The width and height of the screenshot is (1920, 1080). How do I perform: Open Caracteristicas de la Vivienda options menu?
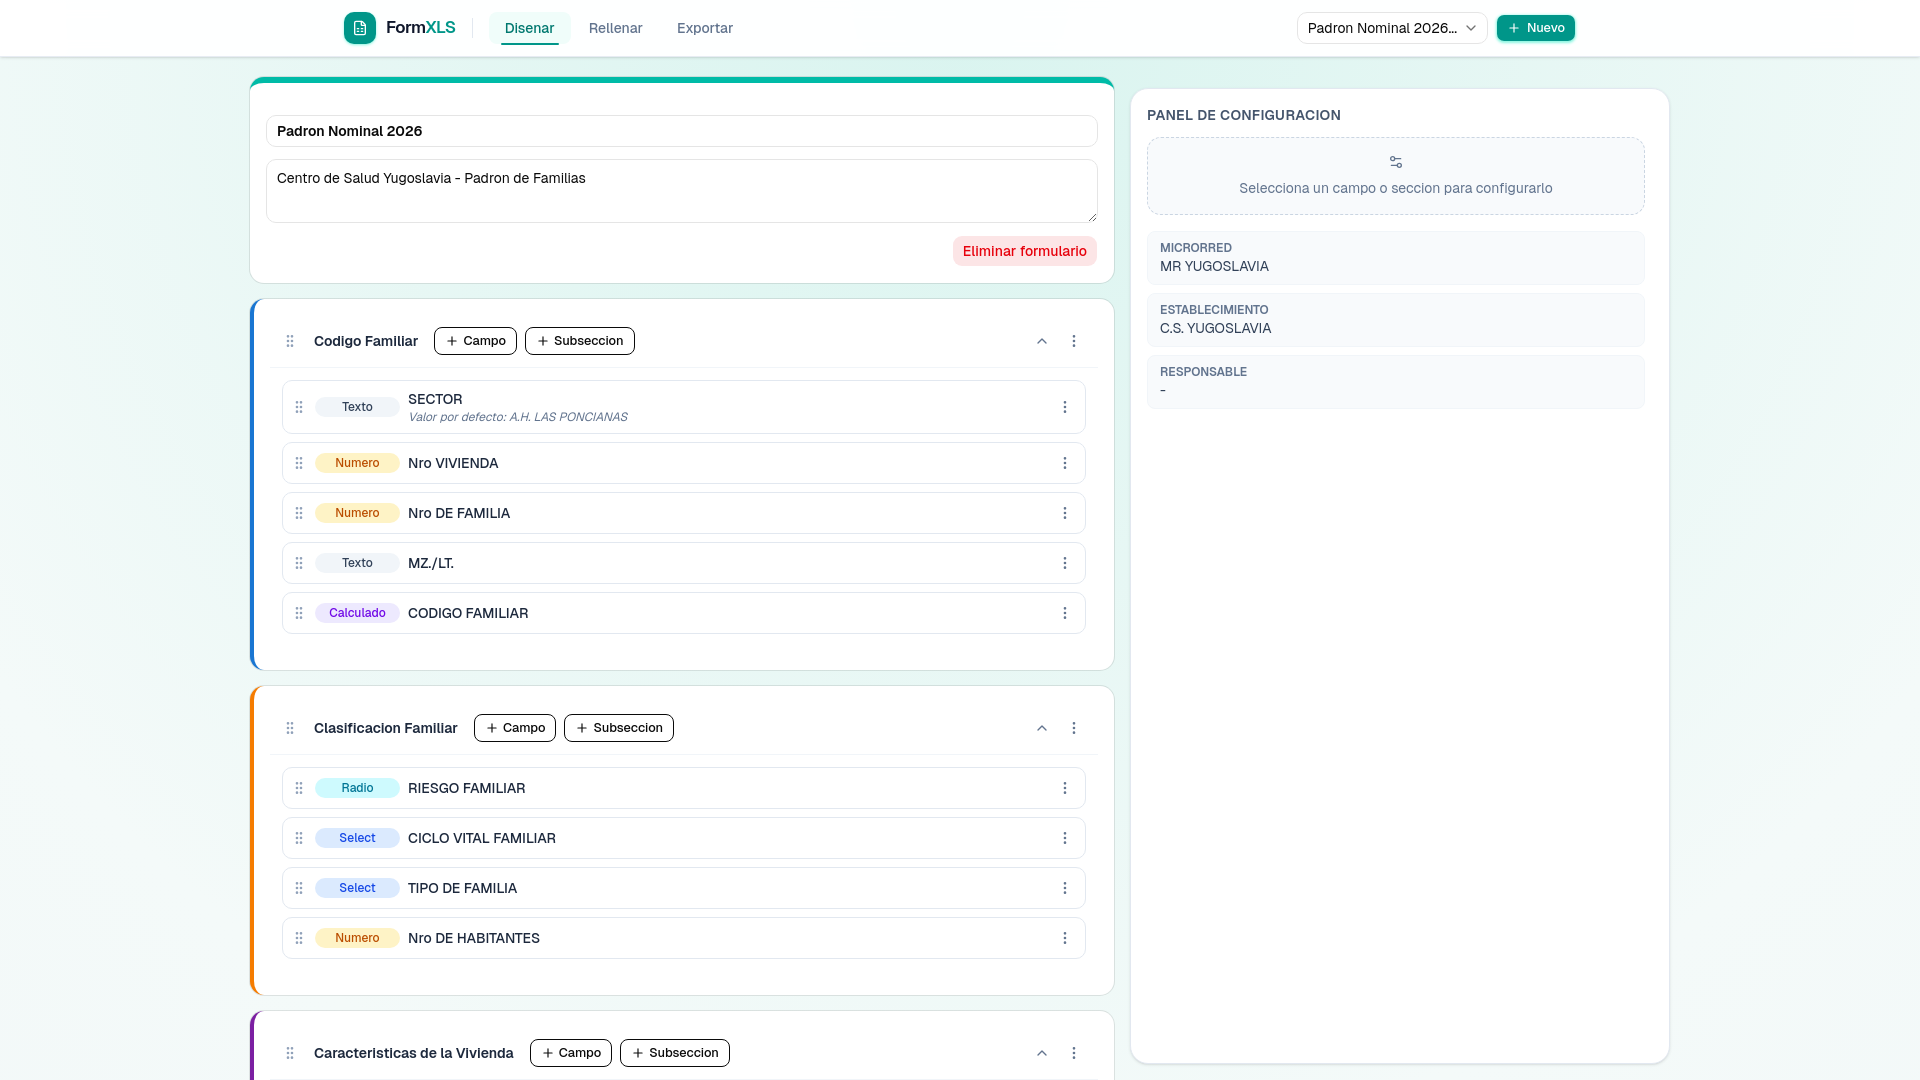1074,1053
